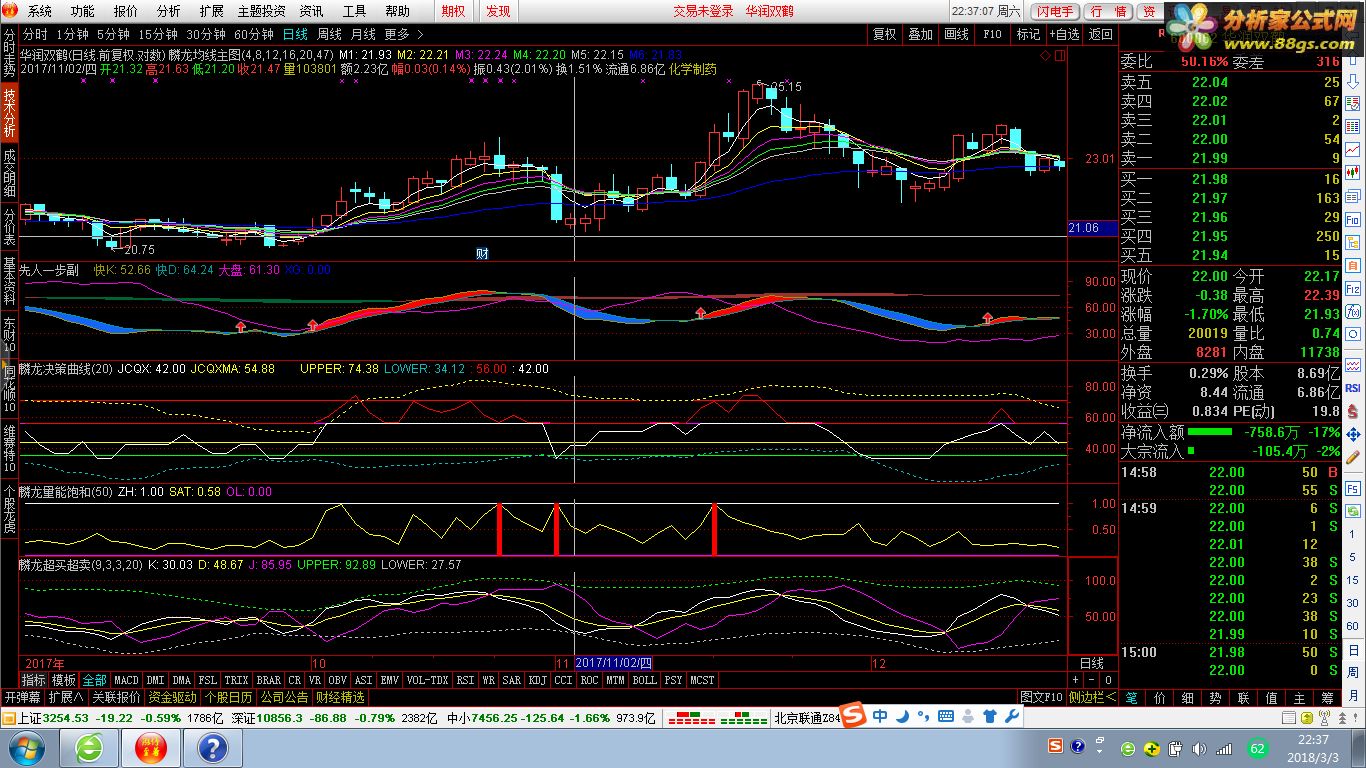Click the four-way move arrows icon in right toolbar

coord(1352,436)
